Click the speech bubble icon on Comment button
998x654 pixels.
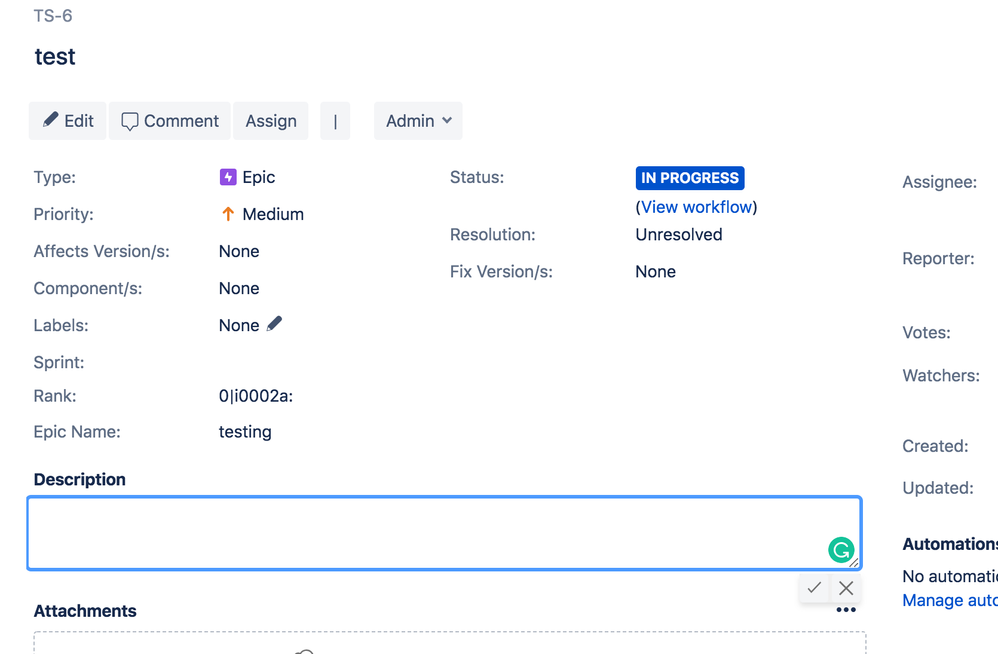pos(131,120)
